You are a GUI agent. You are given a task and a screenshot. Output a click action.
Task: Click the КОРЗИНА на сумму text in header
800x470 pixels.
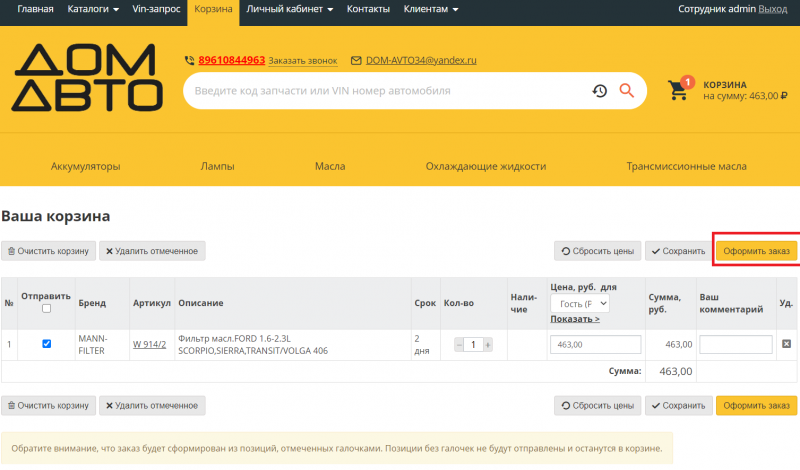[x=745, y=90]
